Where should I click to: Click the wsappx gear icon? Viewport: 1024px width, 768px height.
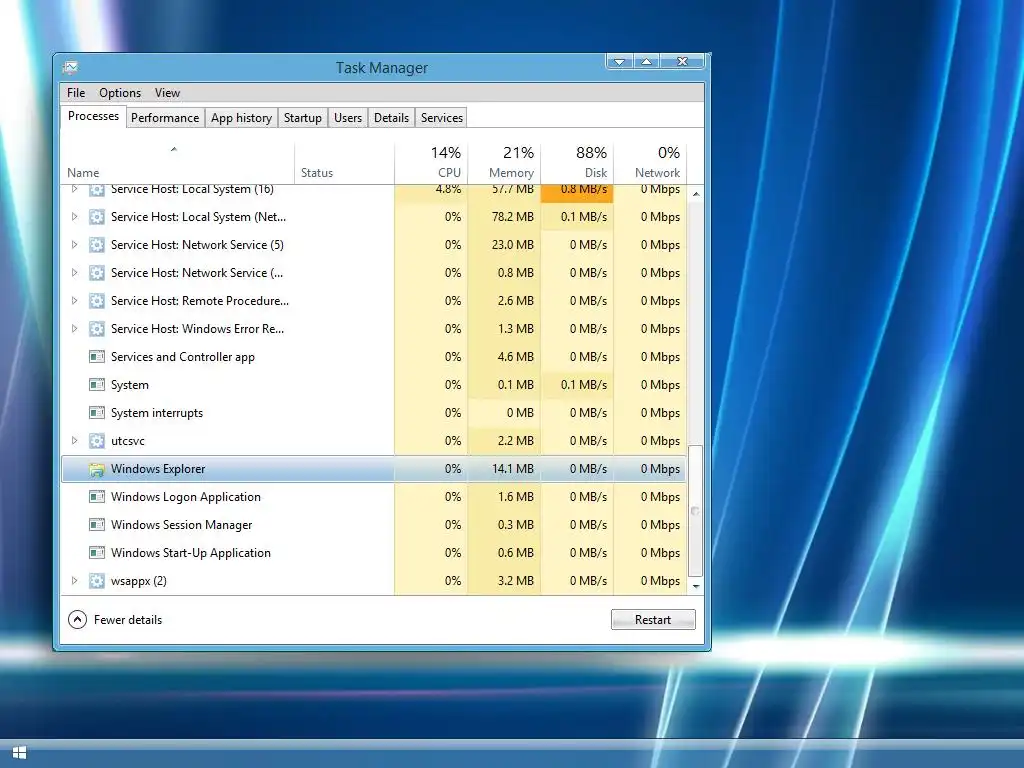click(97, 581)
